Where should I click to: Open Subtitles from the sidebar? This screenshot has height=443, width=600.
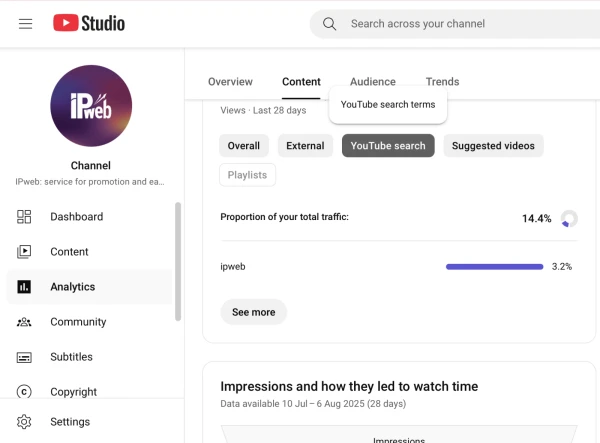71,357
